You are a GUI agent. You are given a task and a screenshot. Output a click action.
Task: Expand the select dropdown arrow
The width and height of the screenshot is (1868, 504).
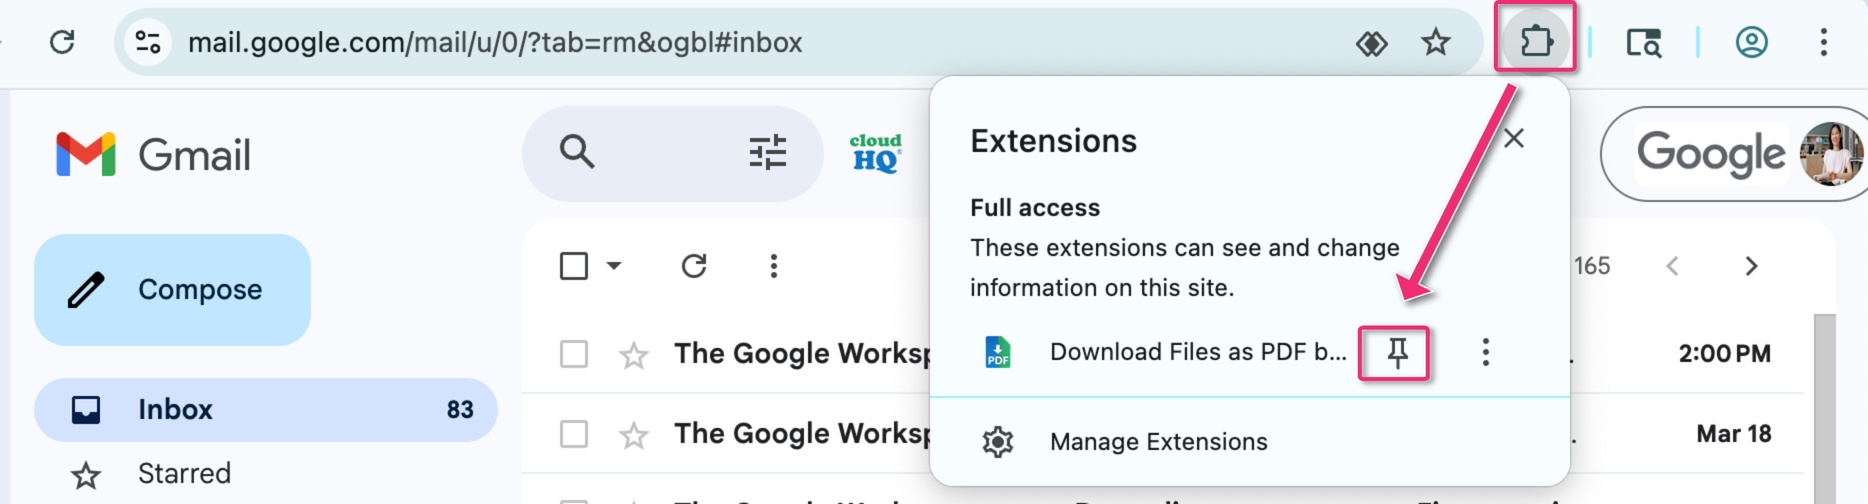[x=614, y=266]
